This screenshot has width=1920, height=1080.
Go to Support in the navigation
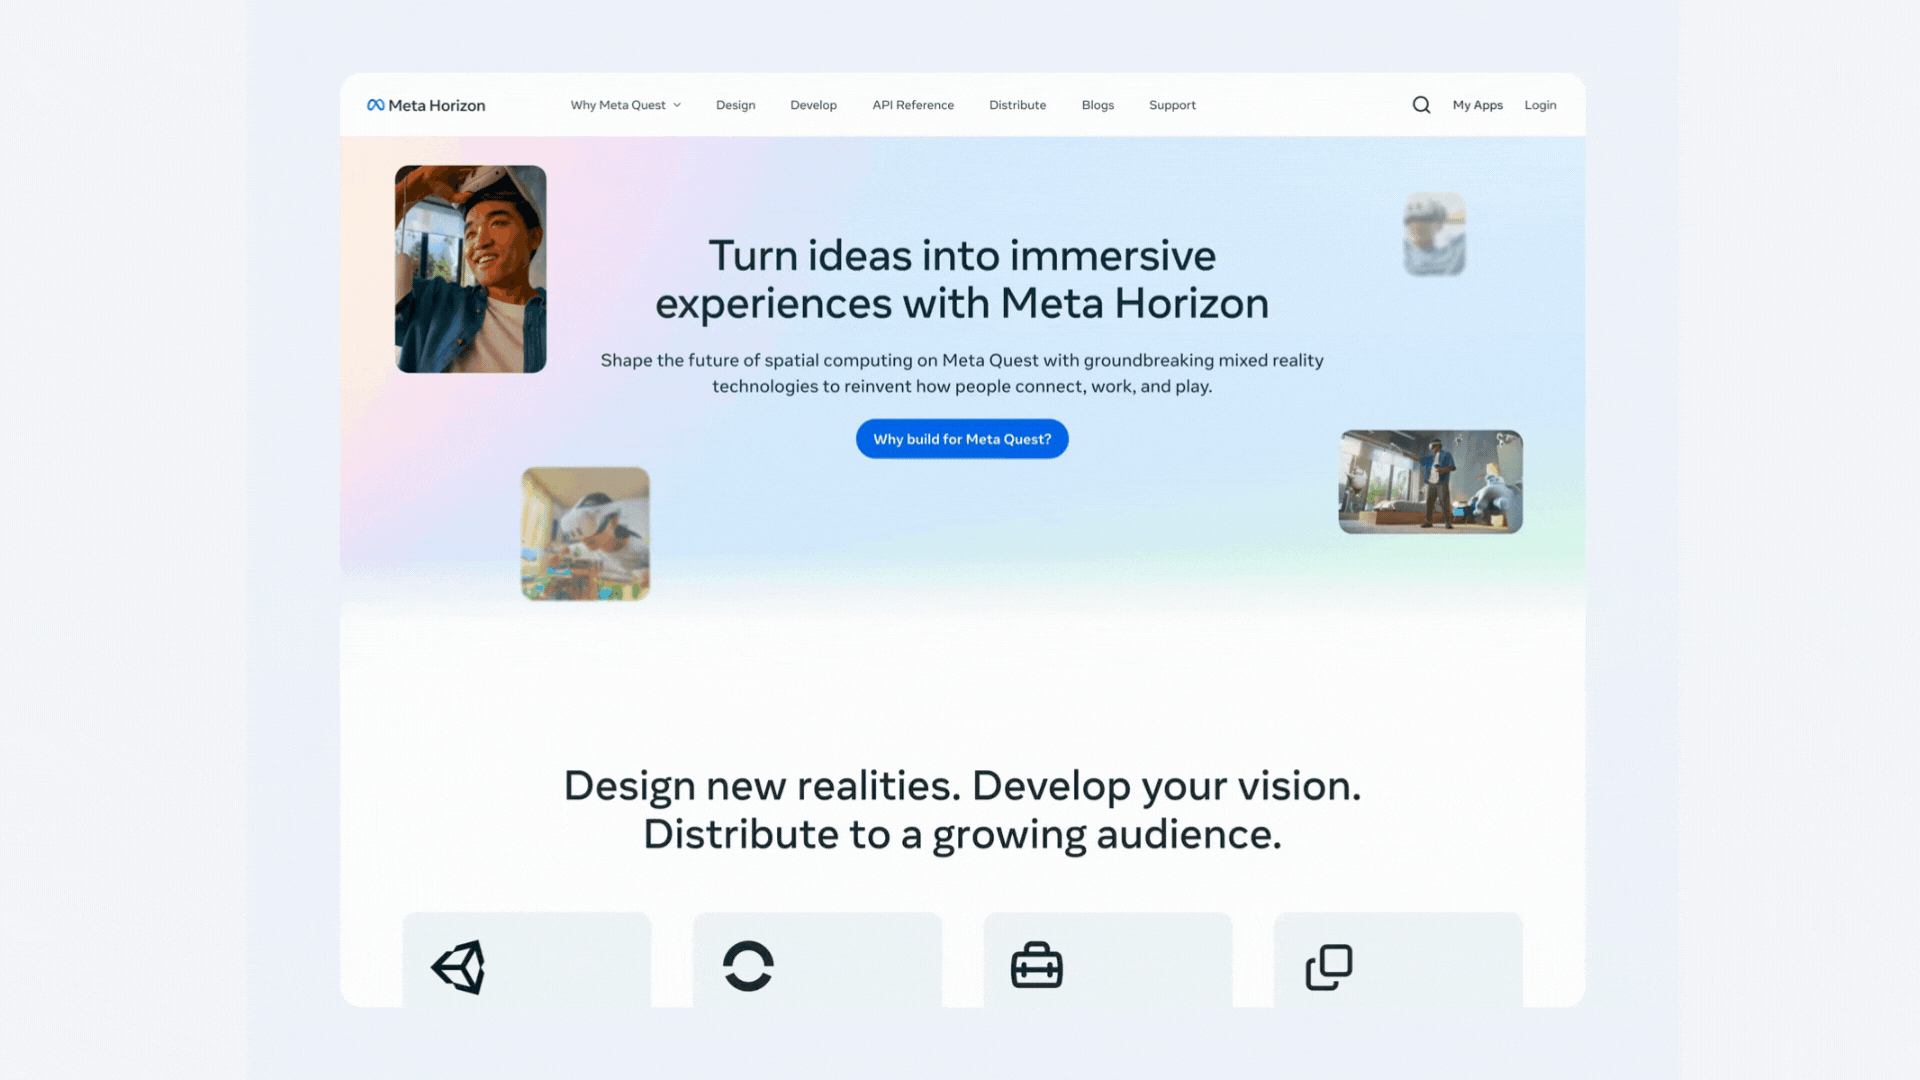coord(1172,105)
